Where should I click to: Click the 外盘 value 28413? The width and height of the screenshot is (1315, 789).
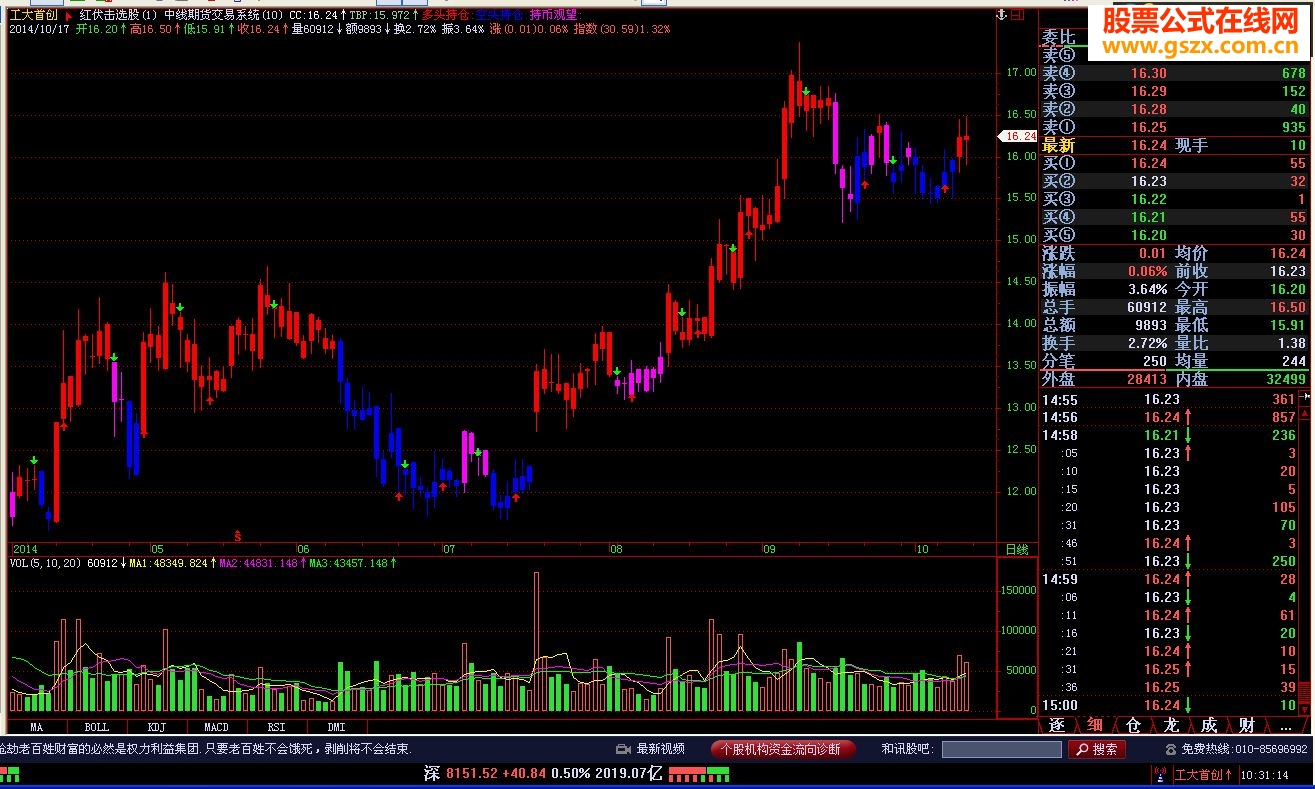(x=1147, y=379)
